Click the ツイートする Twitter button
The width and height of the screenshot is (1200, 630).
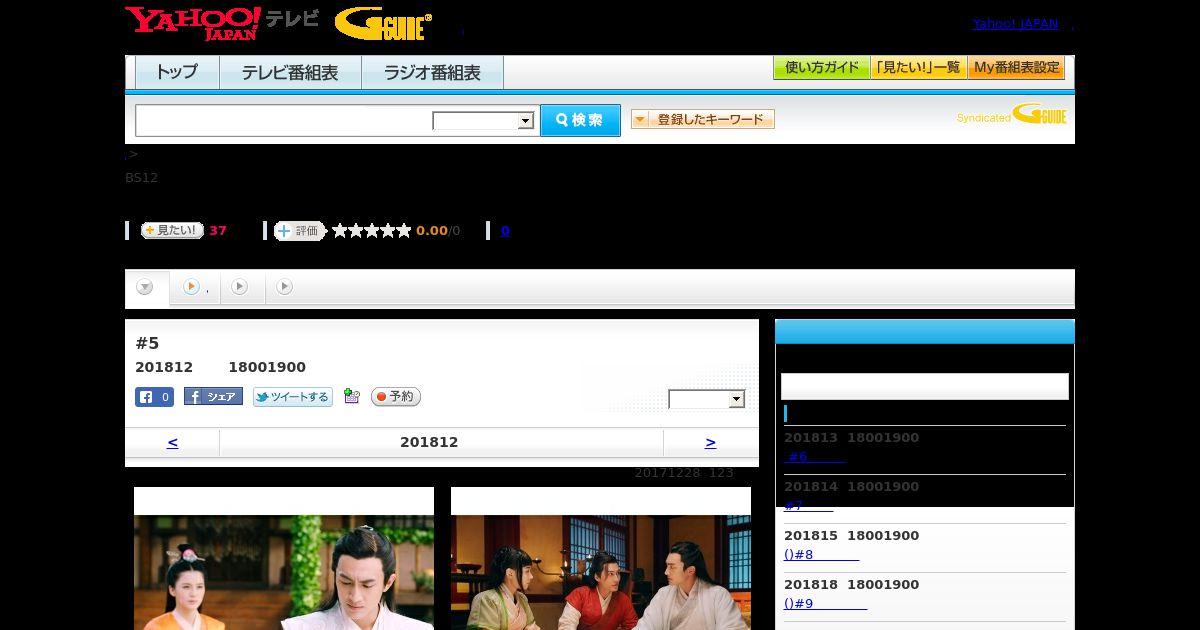click(x=292, y=397)
